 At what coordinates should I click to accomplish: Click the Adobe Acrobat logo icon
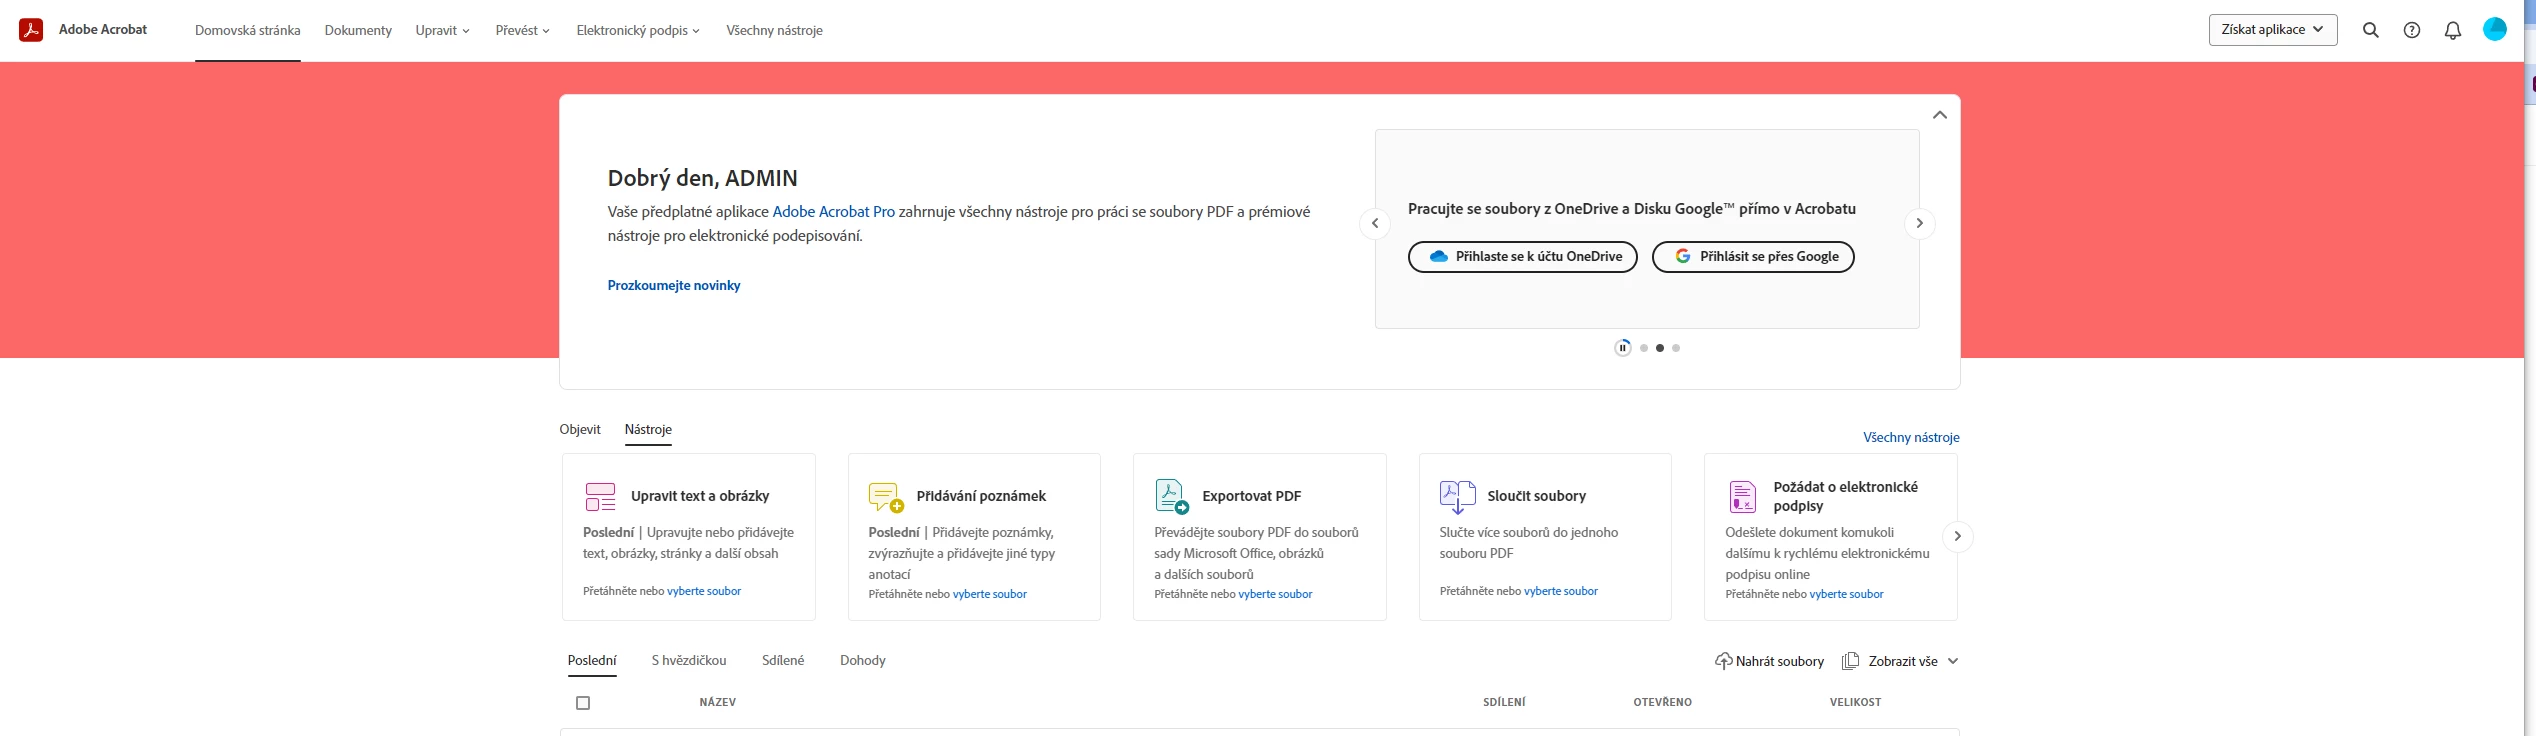31,30
